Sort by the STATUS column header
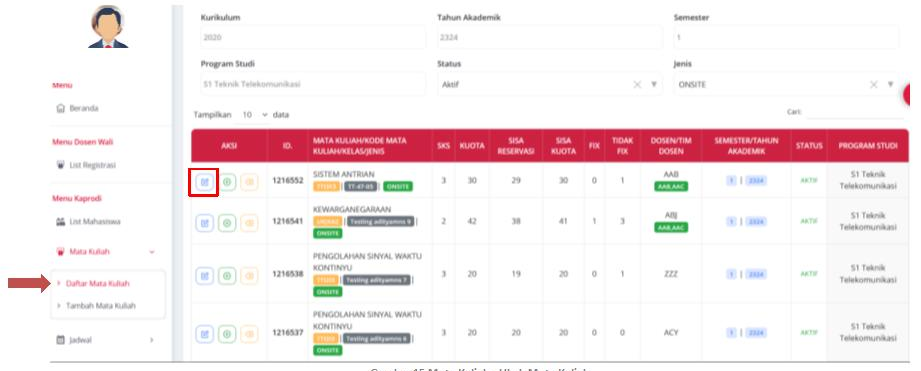The image size is (921, 371). tap(809, 146)
